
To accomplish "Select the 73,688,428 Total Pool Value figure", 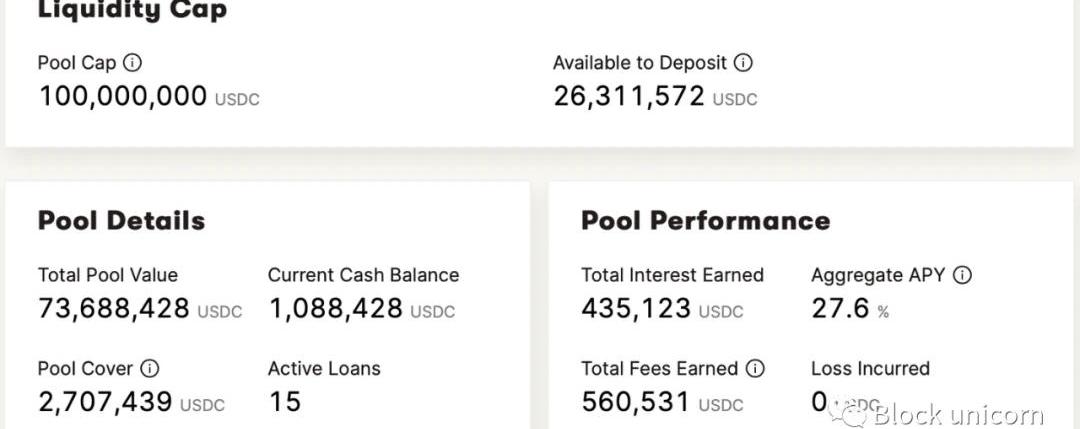I will tap(114, 308).
